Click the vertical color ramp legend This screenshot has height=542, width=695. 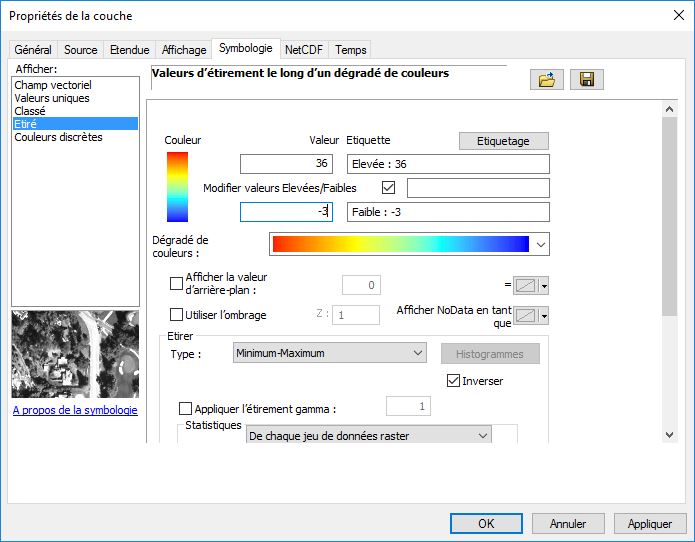coord(177,186)
